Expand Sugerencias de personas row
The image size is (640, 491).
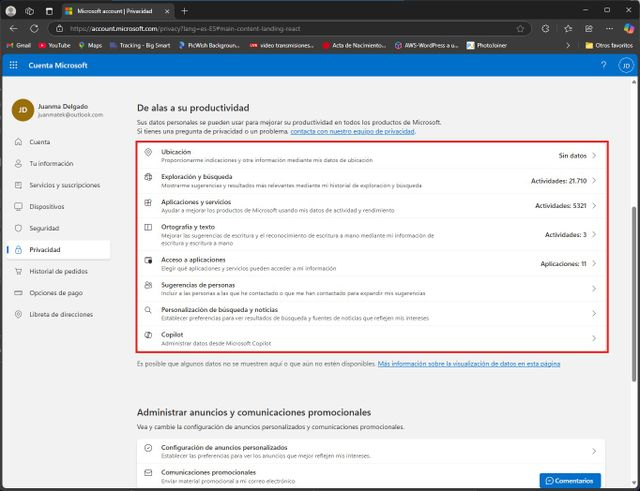(594, 288)
